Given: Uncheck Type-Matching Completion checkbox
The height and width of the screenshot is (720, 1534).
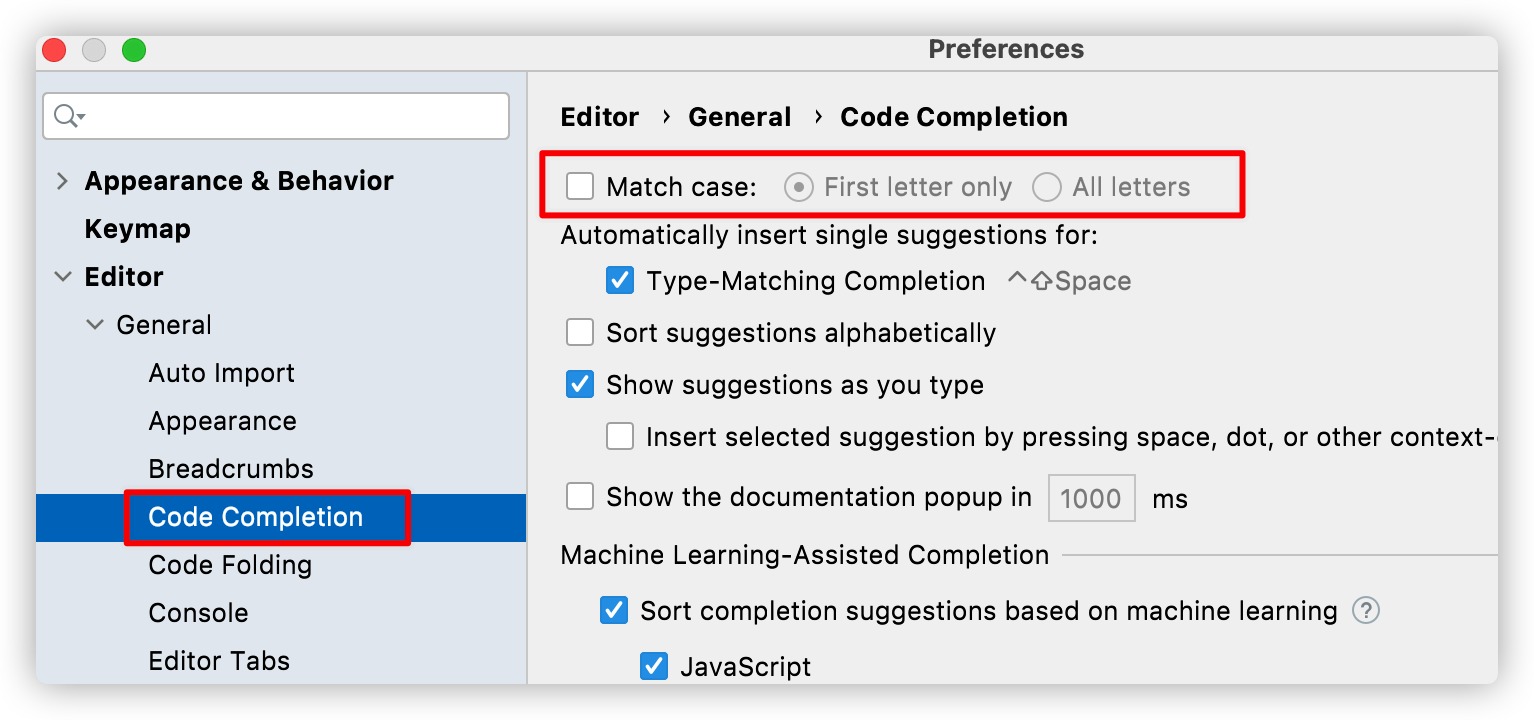Looking at the screenshot, I should (620, 280).
